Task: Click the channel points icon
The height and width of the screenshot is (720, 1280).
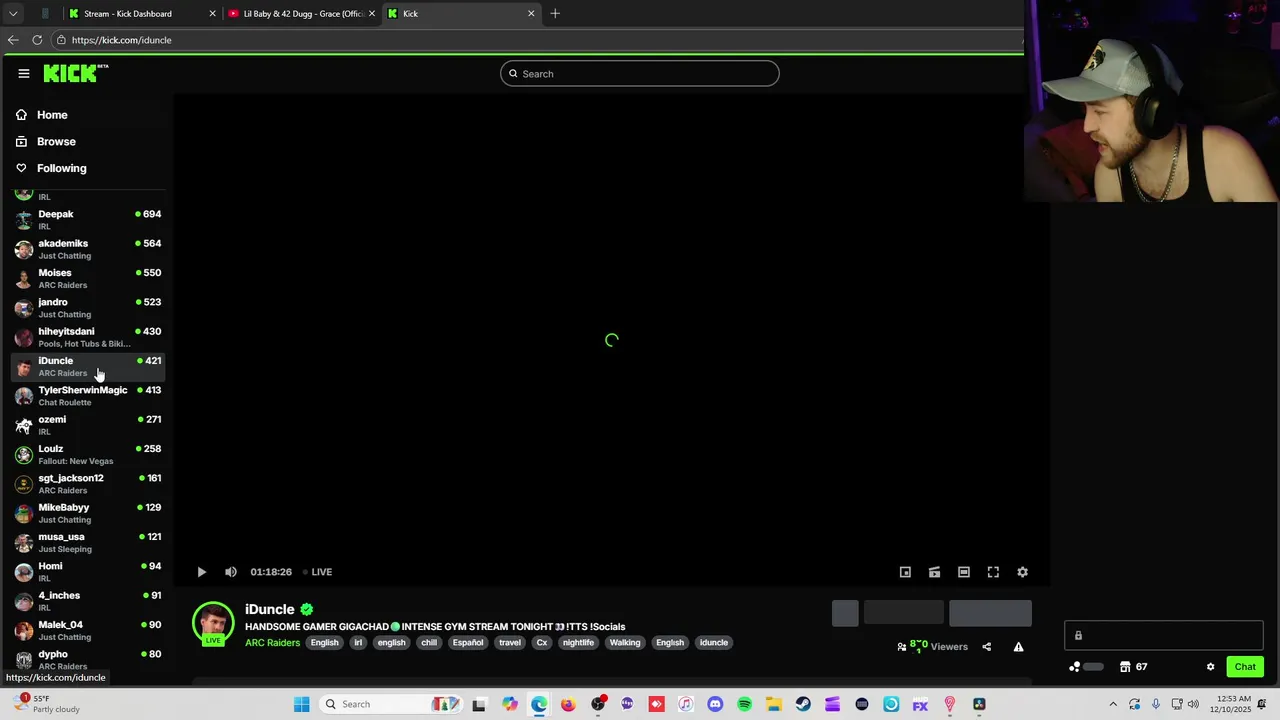Action: 1075,667
